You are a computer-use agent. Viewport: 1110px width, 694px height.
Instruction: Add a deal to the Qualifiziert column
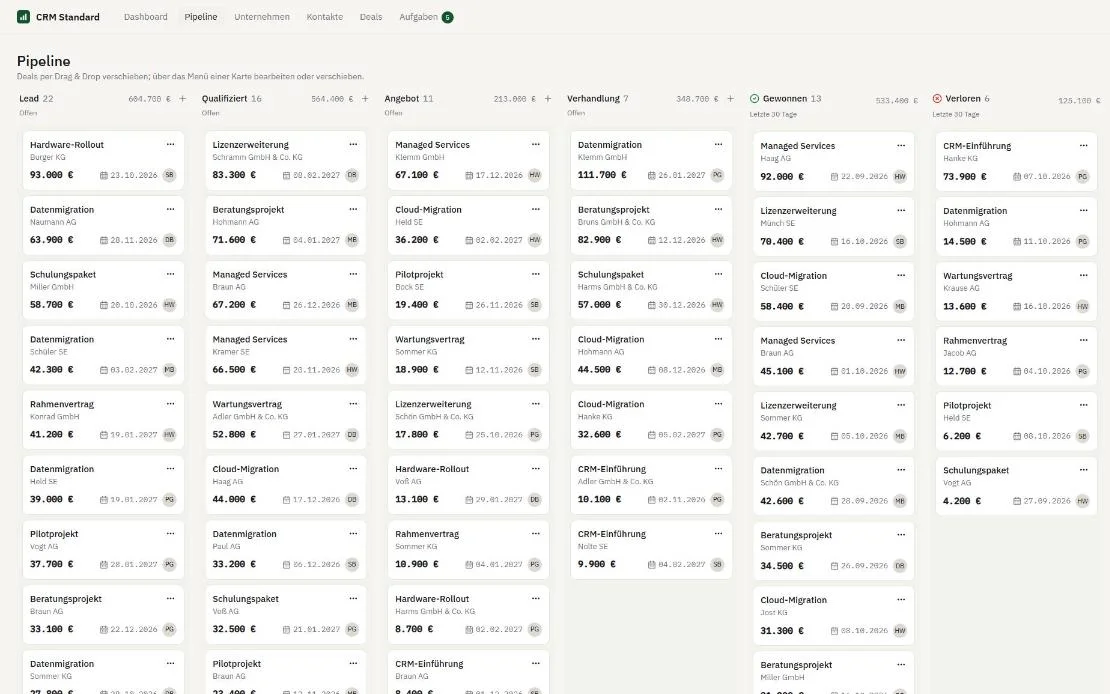click(365, 99)
